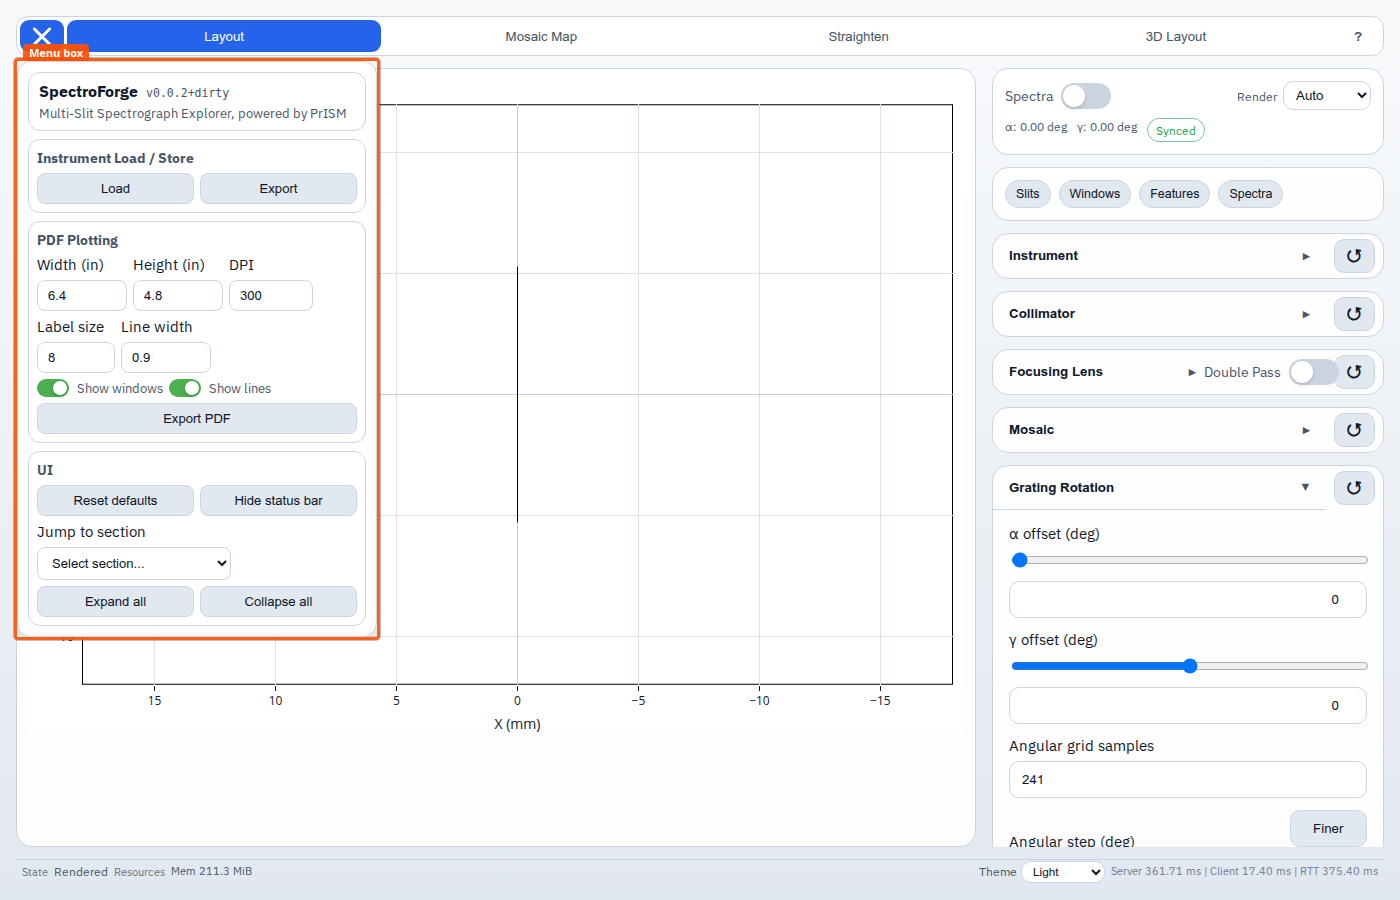Focus the Angular grid samples field
This screenshot has width=1400, height=900.
tap(1188, 780)
